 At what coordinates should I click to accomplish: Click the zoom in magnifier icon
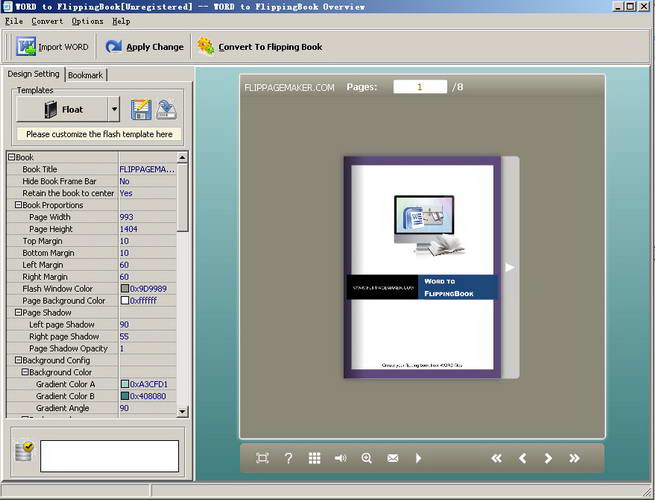pos(367,458)
